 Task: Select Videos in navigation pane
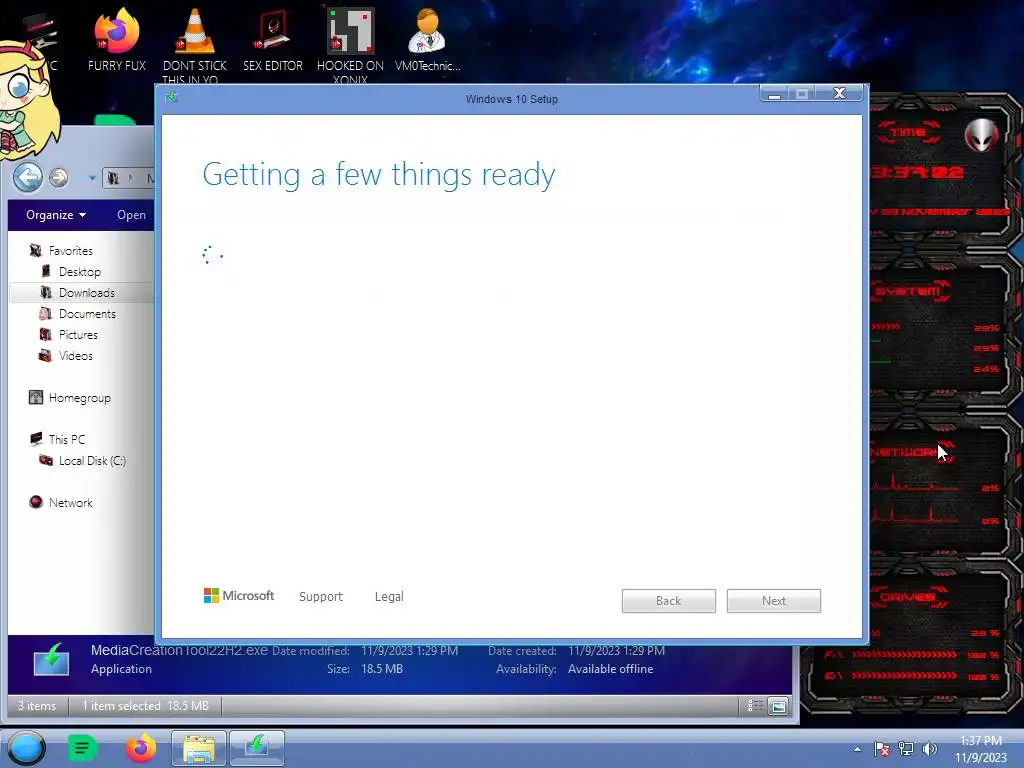tap(76, 355)
